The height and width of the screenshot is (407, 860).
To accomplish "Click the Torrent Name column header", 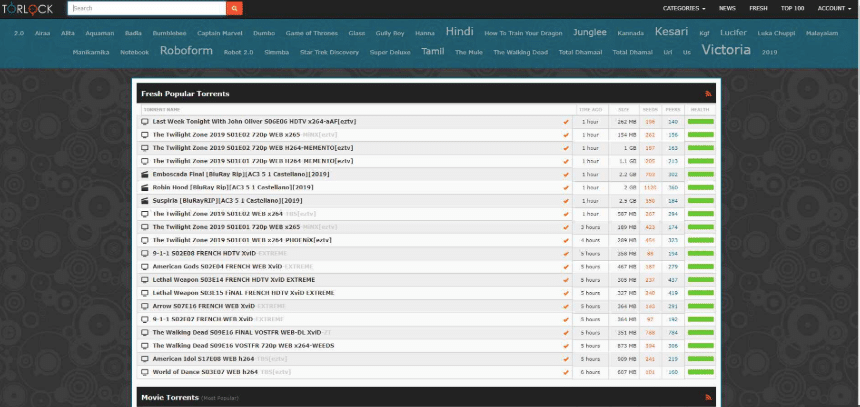I will coord(162,110).
